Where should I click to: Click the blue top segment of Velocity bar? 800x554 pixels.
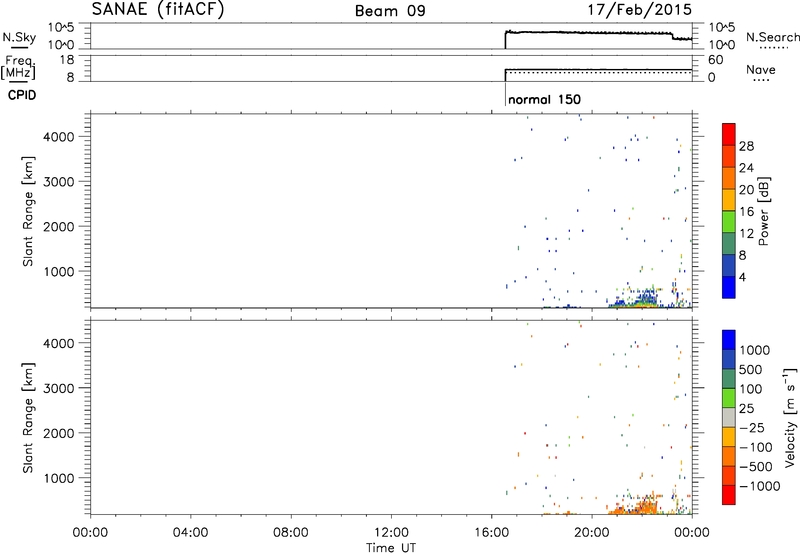[729, 340]
